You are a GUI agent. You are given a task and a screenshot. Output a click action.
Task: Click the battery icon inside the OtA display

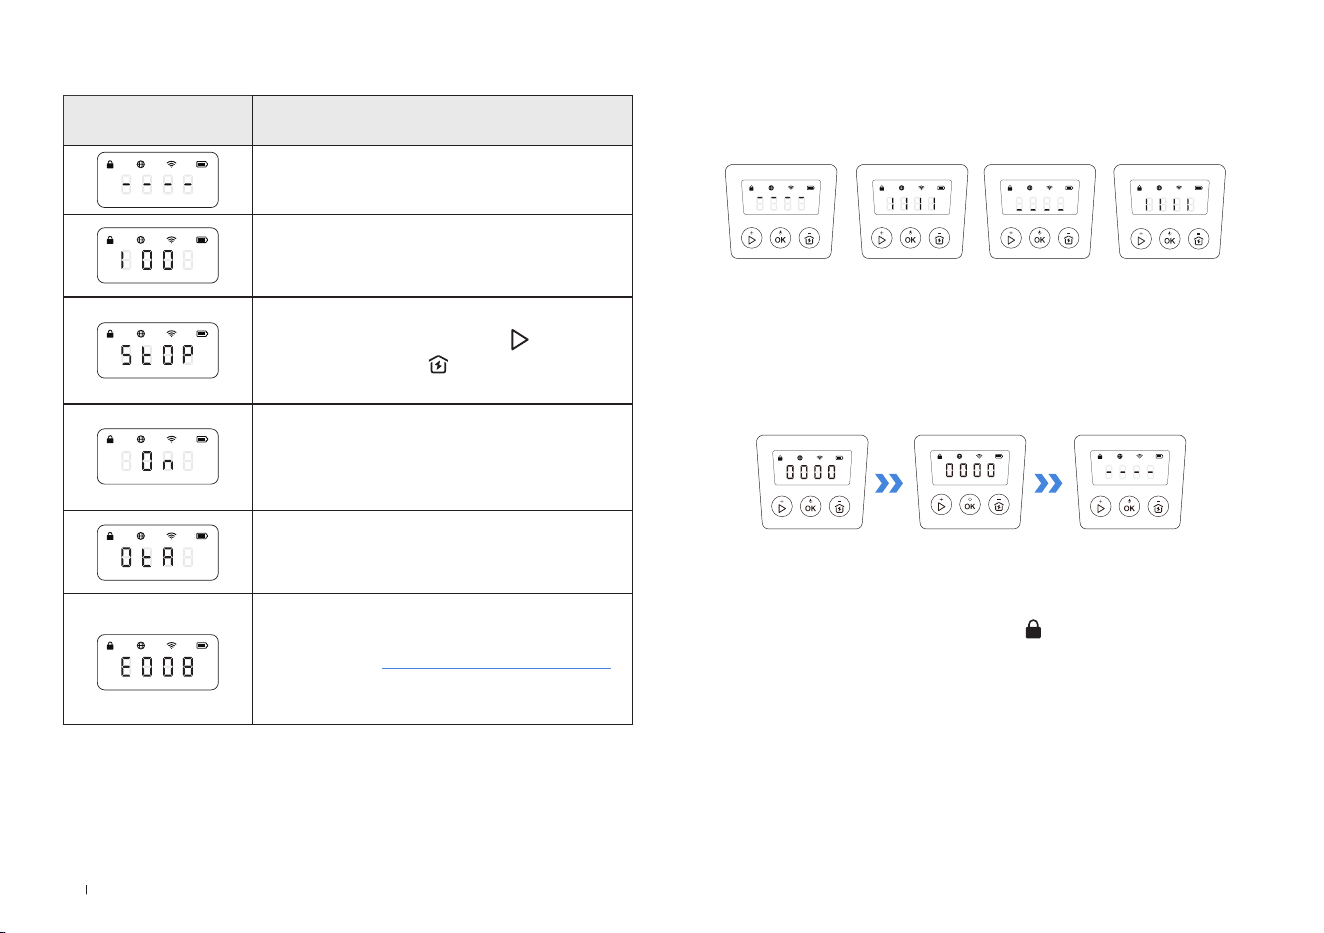(202, 535)
